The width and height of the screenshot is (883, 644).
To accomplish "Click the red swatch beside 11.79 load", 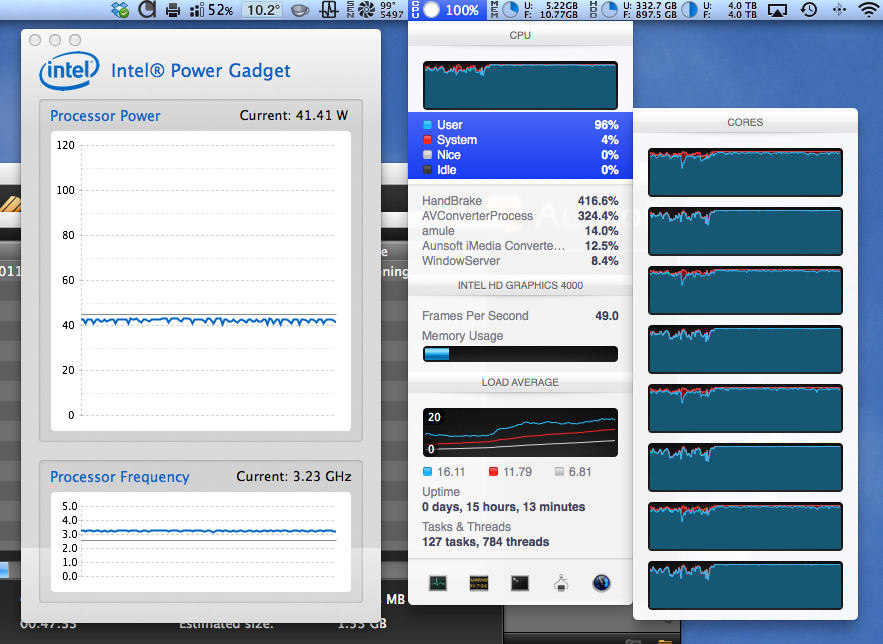I will pos(493,472).
